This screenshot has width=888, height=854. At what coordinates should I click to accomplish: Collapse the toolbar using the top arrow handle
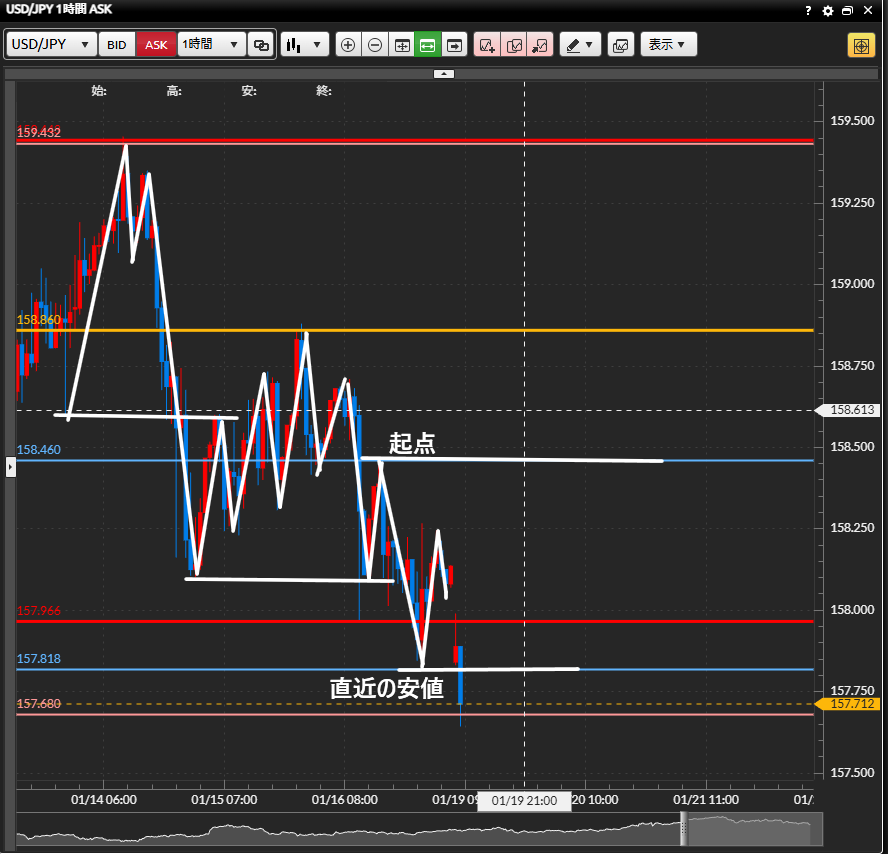click(444, 74)
